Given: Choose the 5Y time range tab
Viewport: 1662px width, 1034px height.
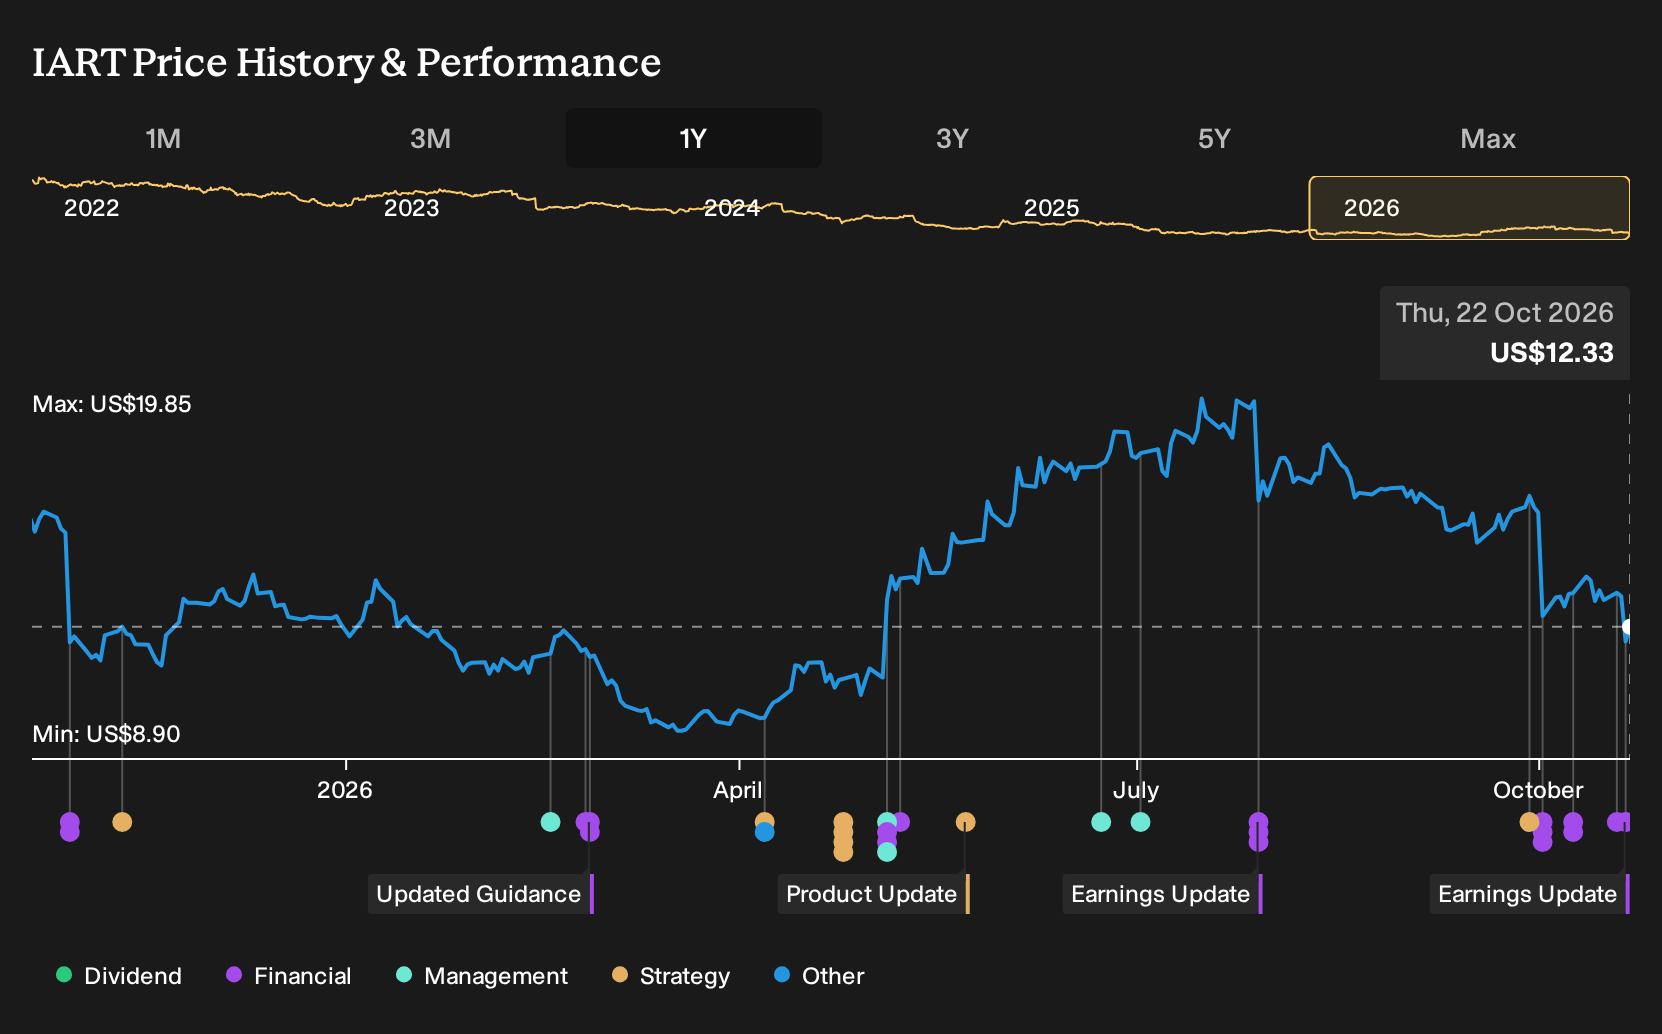Looking at the screenshot, I should coord(1214,138).
